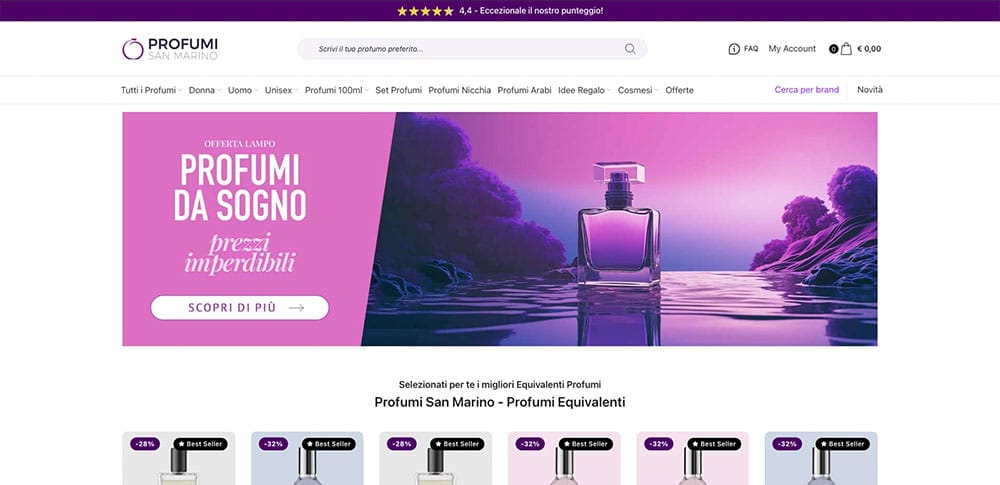Click the cart item count badge
The width and height of the screenshot is (1000, 485).
pos(833,49)
